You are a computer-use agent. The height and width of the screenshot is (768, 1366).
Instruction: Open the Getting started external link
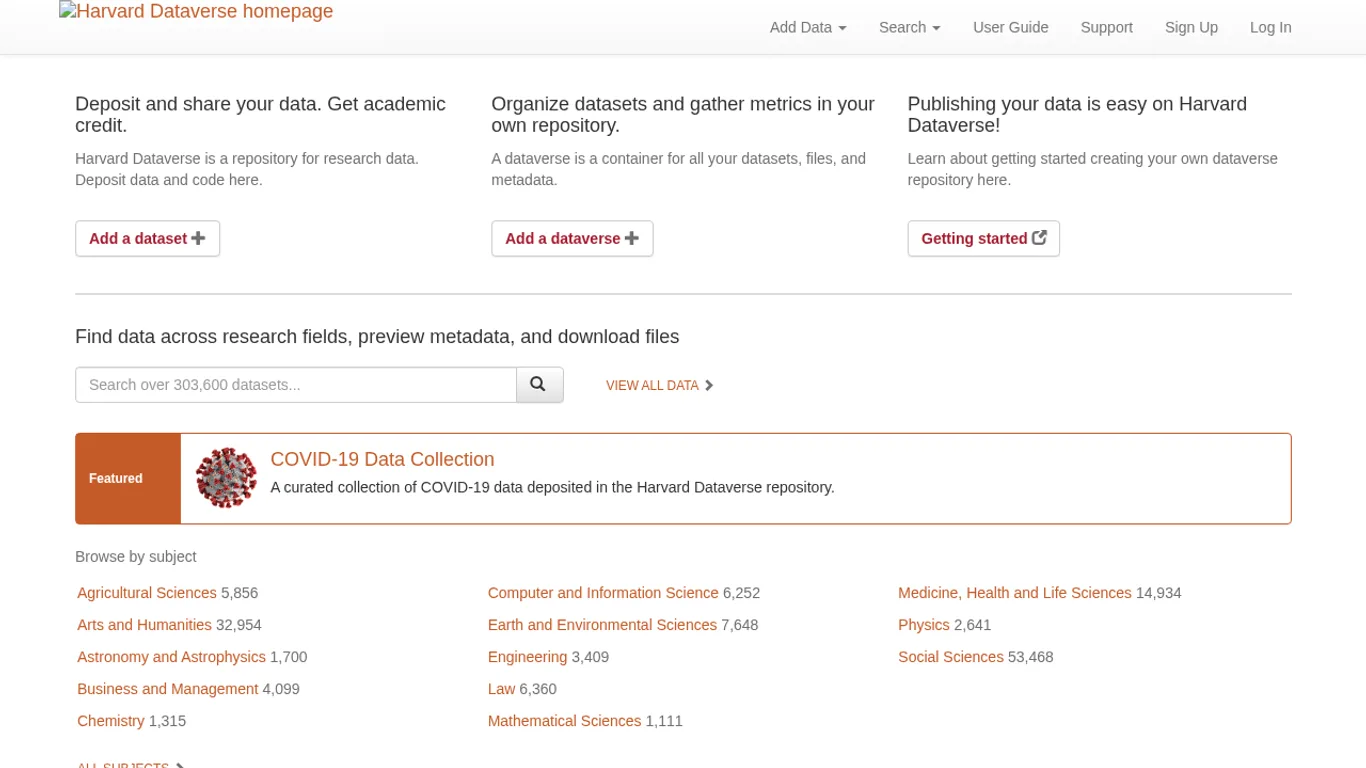984,239
